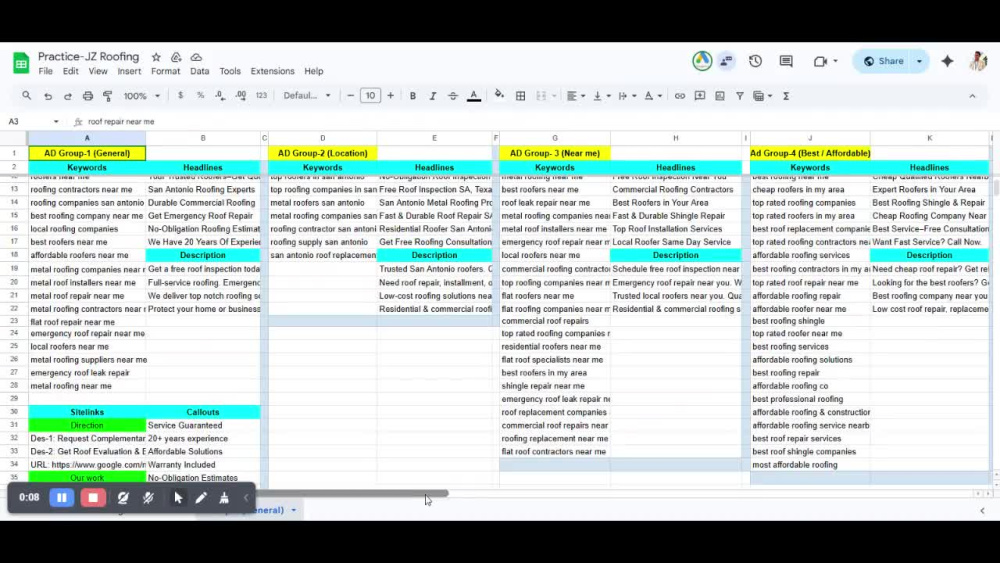Toggle bold formatting

pyautogui.click(x=413, y=96)
